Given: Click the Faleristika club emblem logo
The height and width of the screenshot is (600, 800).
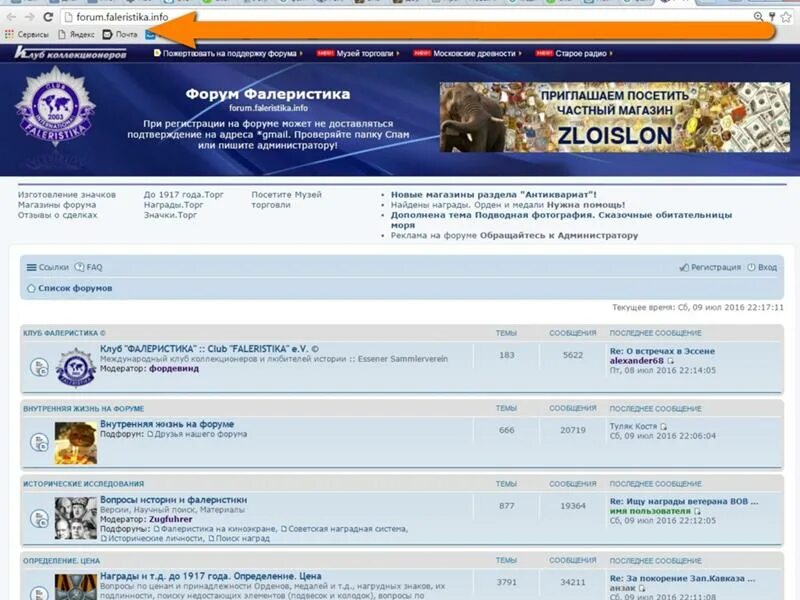Looking at the screenshot, I should tap(55, 107).
